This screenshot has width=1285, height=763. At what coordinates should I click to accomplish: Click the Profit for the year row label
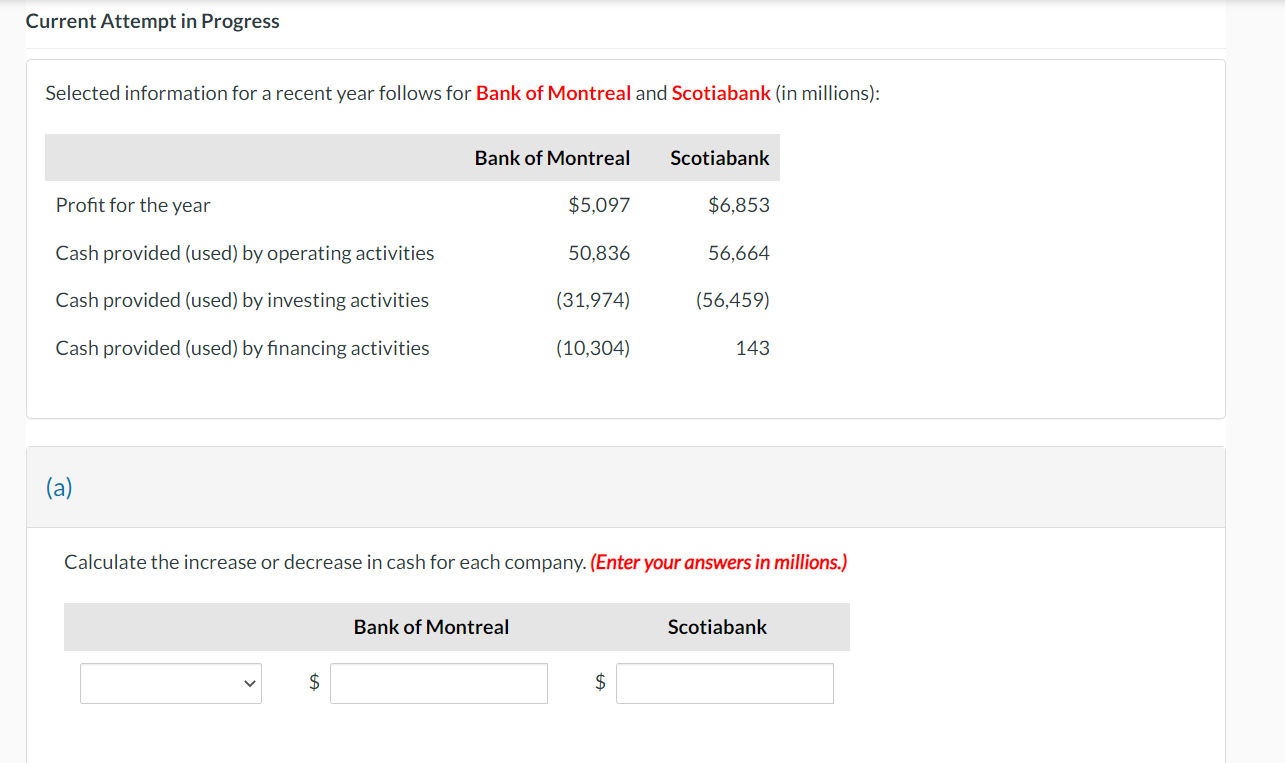click(133, 205)
